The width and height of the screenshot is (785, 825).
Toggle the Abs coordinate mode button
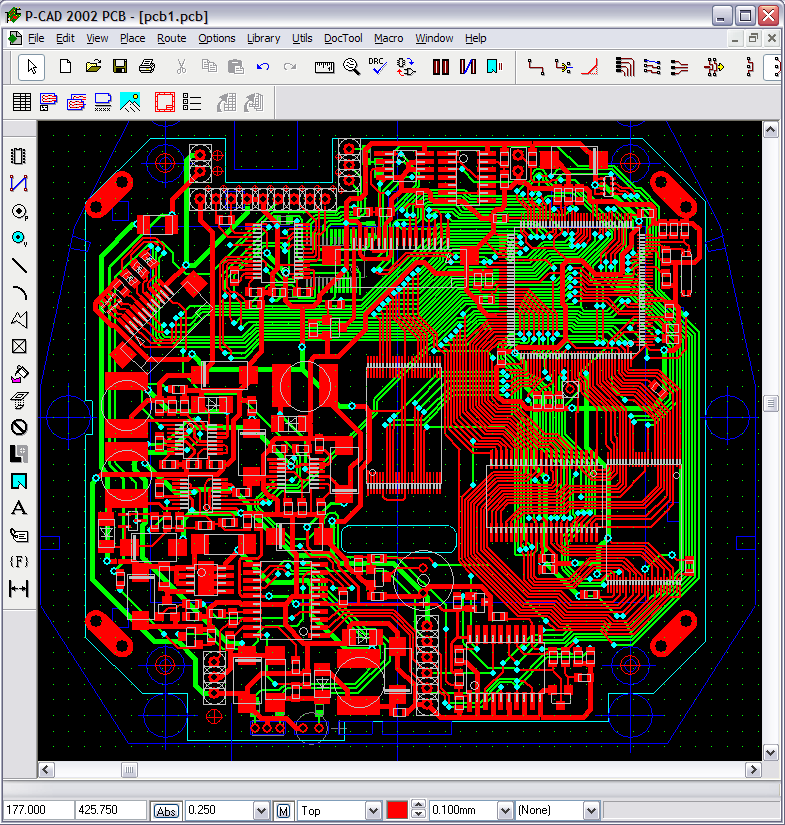[166, 811]
